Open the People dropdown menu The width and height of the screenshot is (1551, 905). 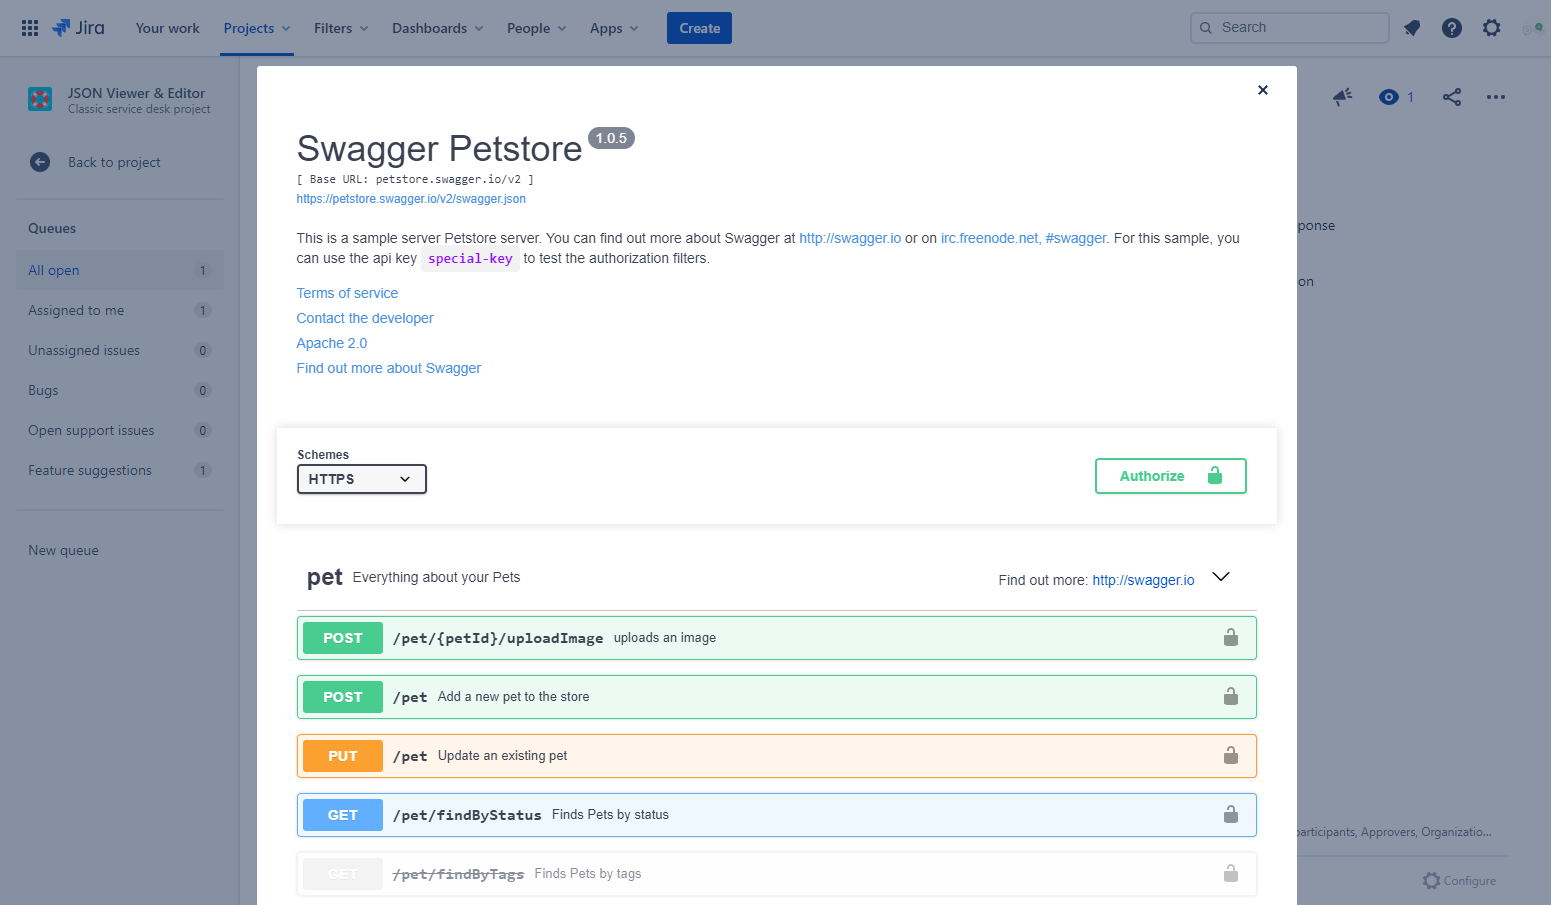pyautogui.click(x=537, y=28)
